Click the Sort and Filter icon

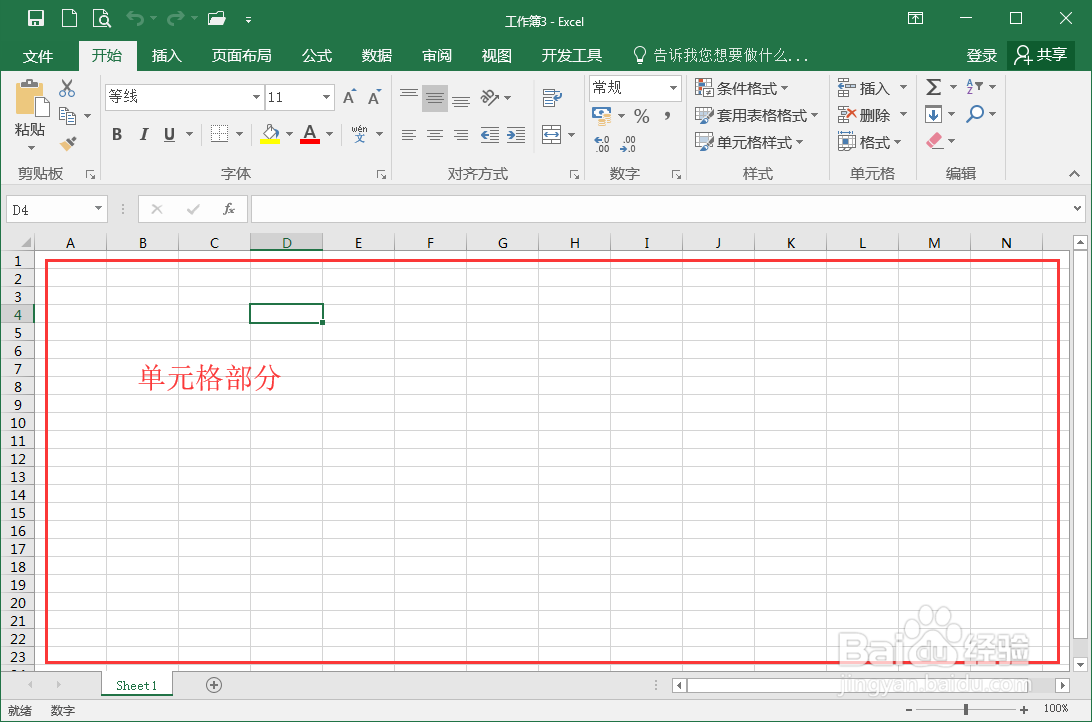974,87
